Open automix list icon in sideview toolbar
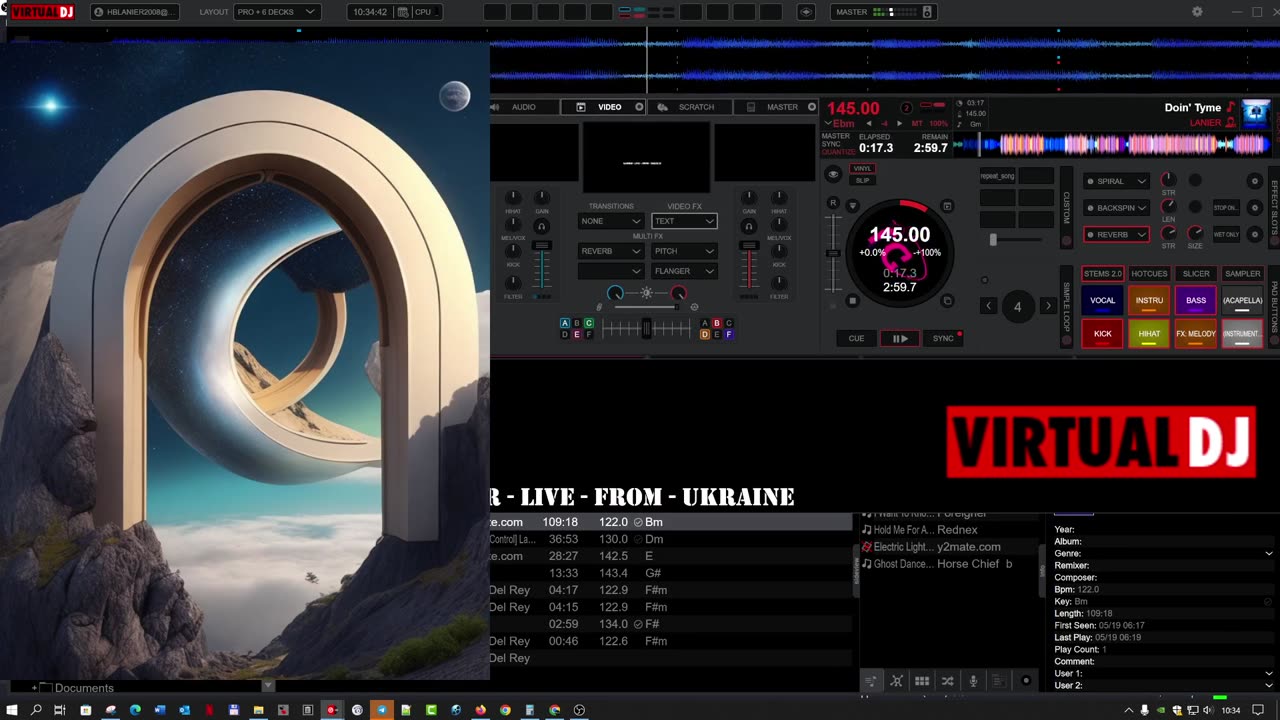 (x=871, y=681)
